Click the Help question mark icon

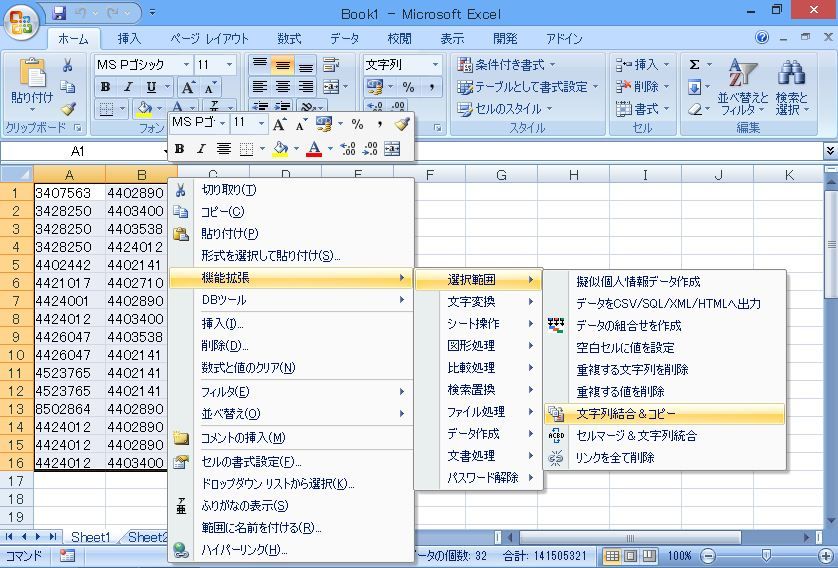(762, 37)
